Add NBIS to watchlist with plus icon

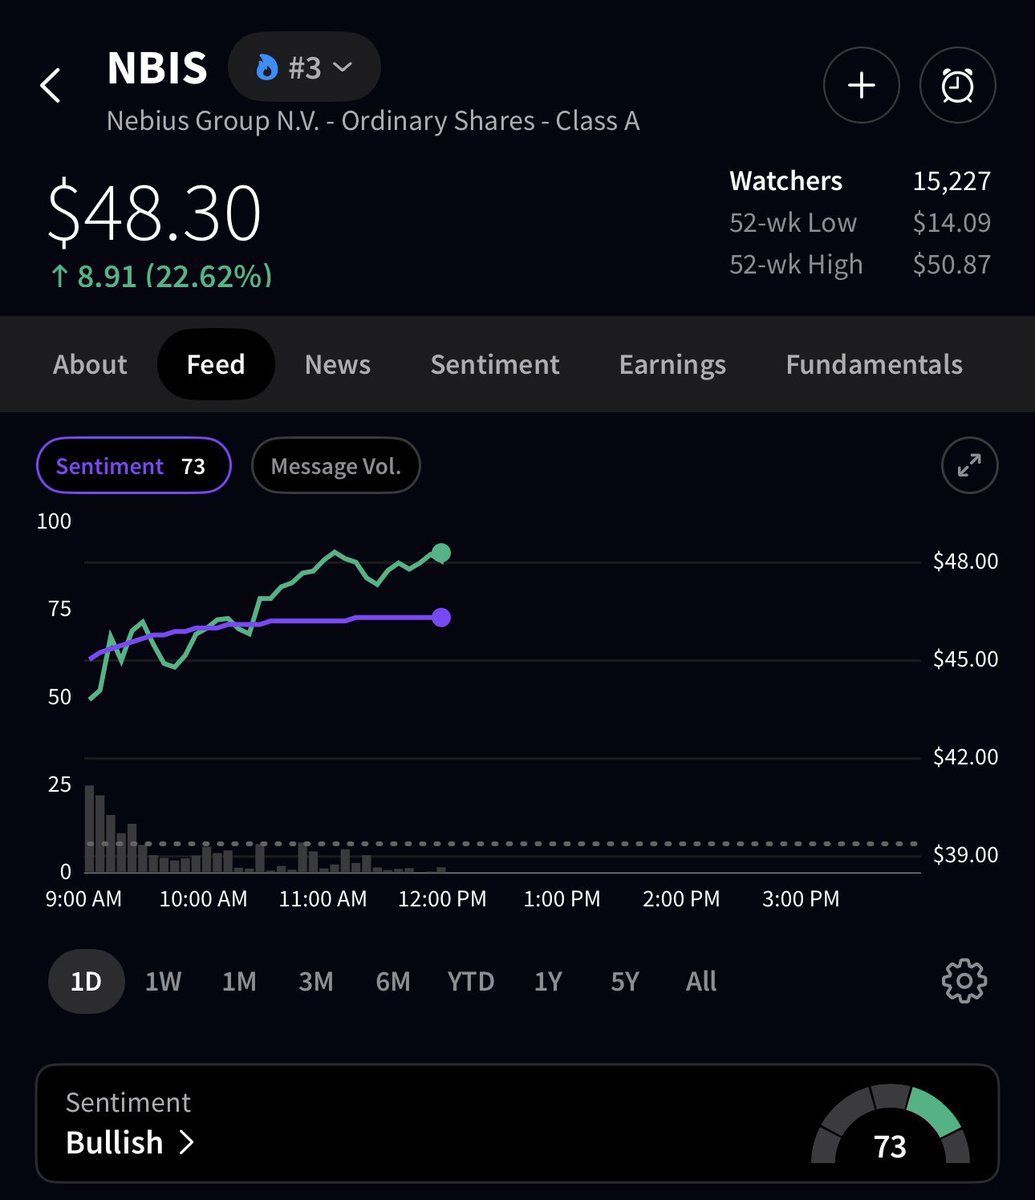point(861,86)
